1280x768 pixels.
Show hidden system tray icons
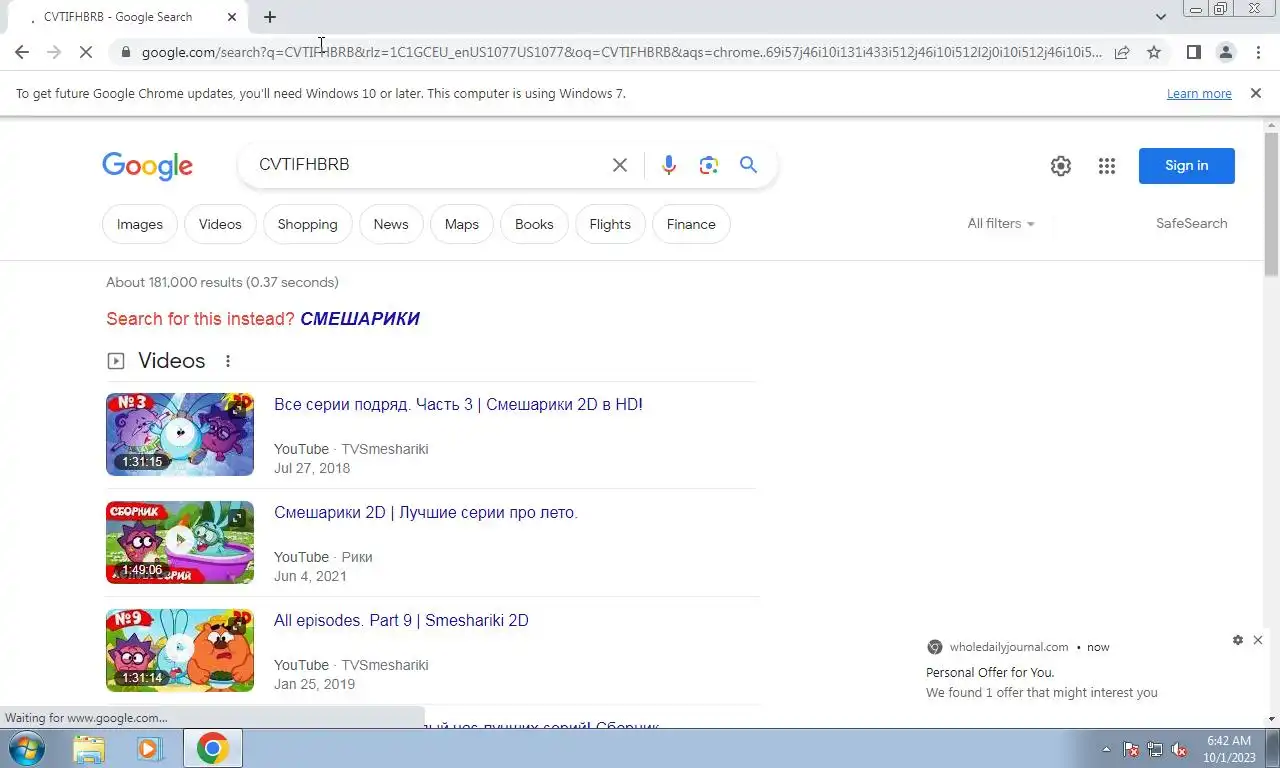(x=1106, y=749)
